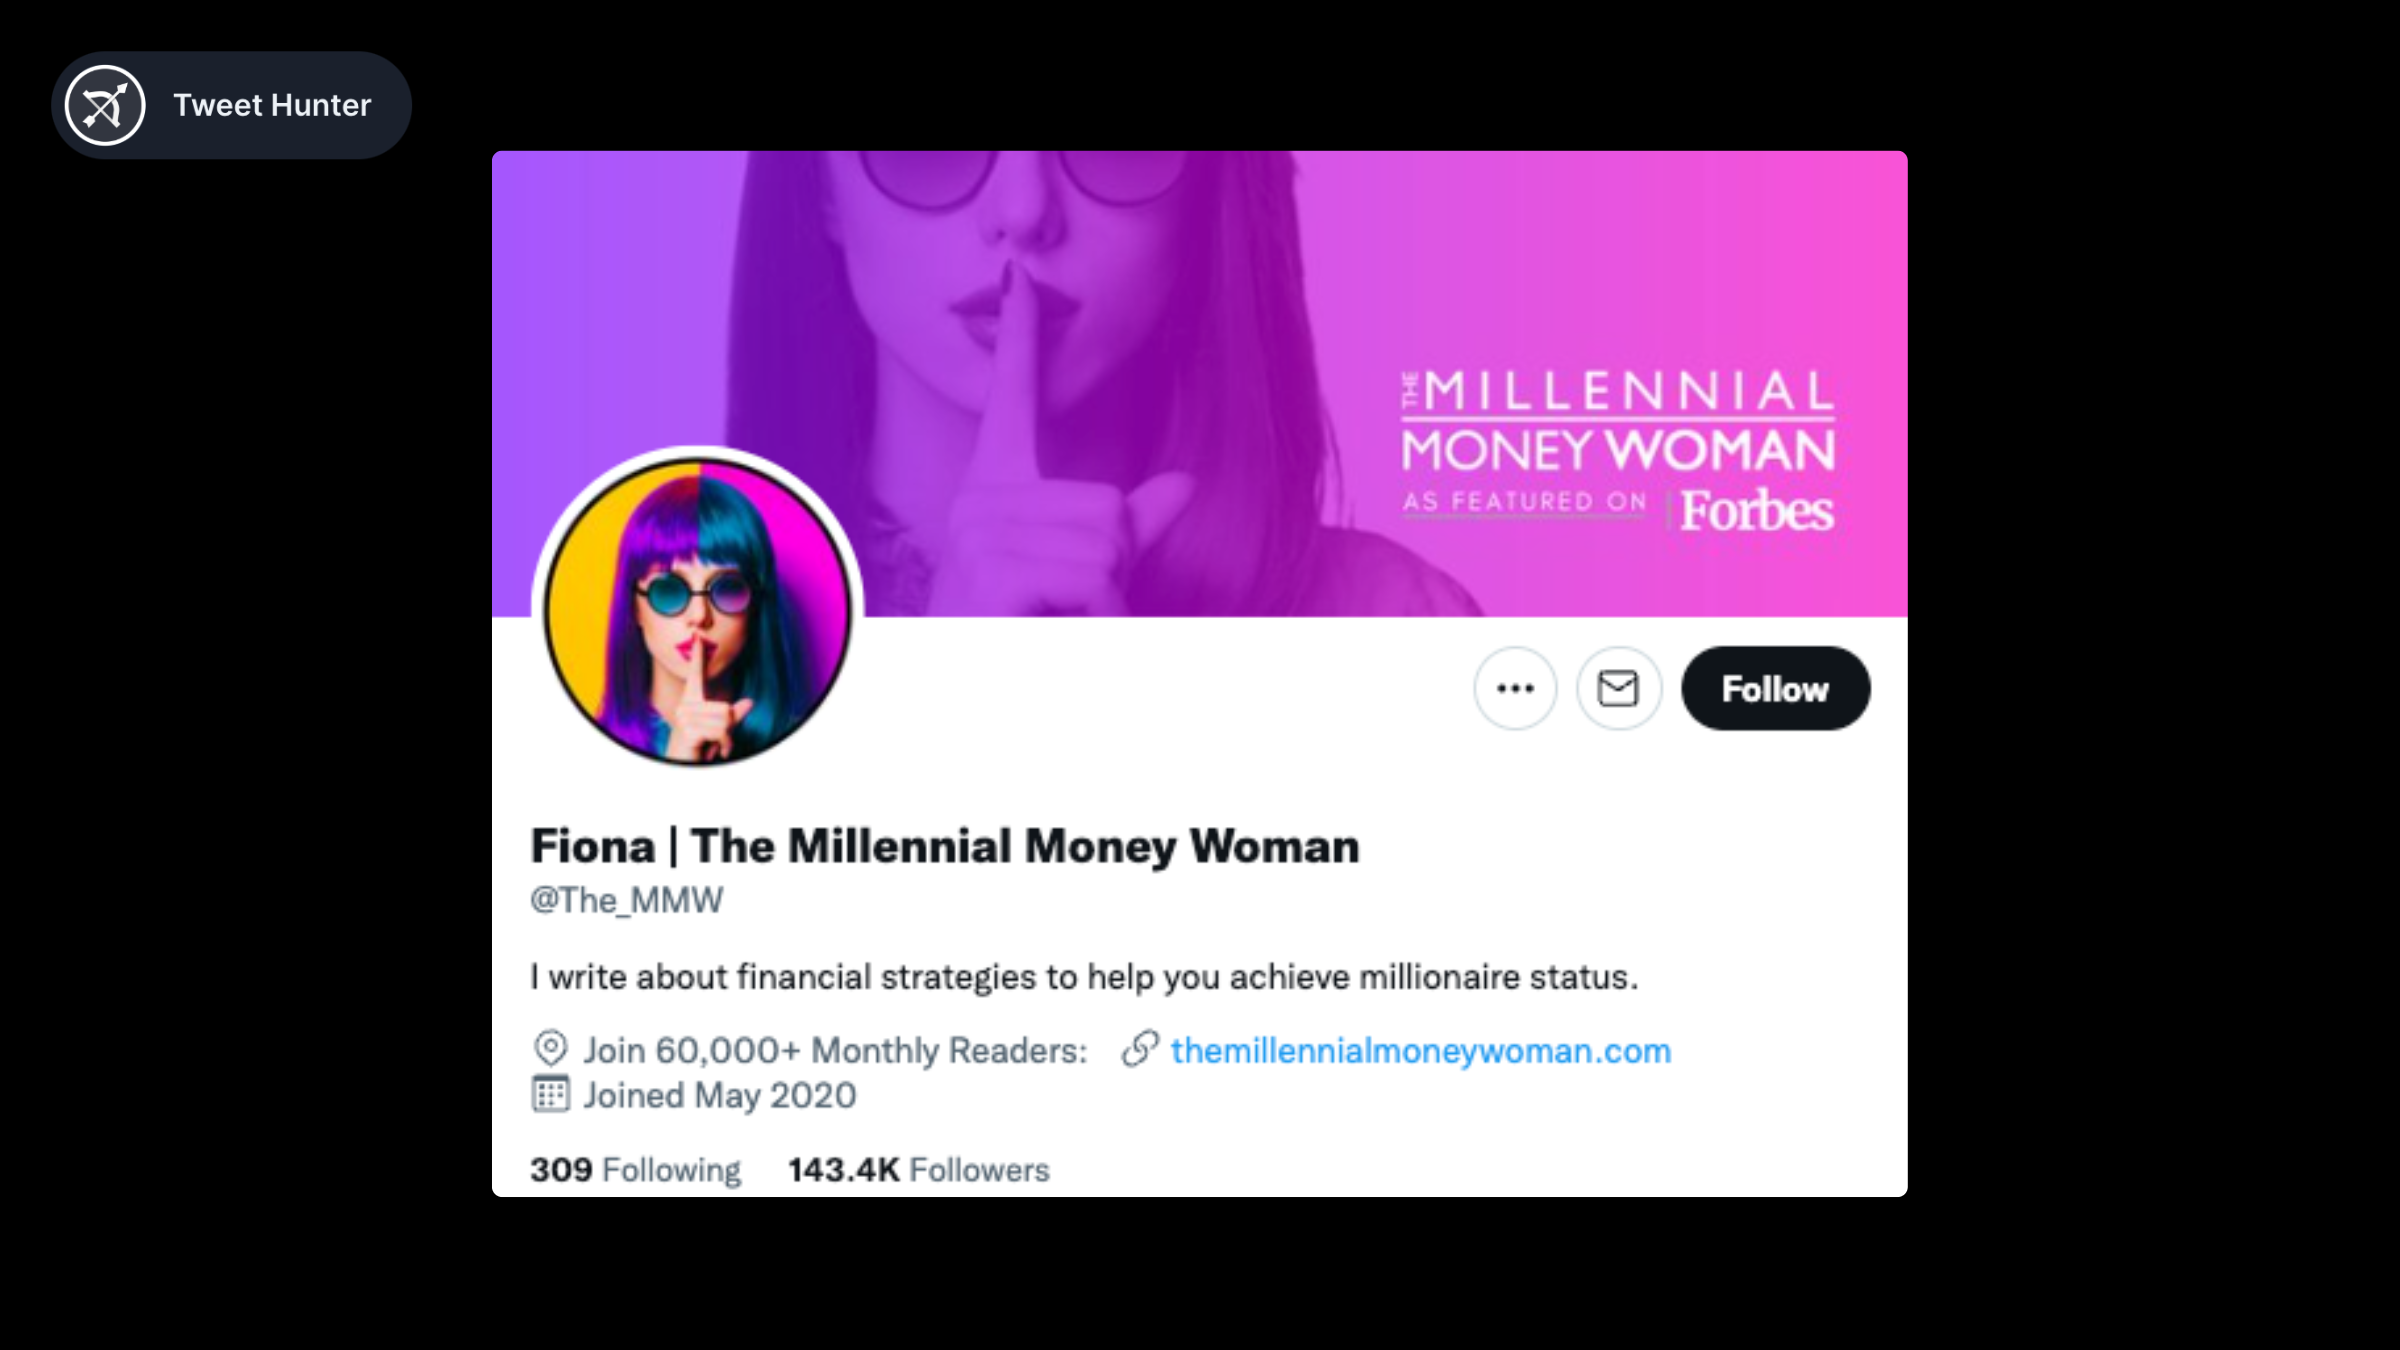
Task: Open the purple profile banner image
Action: pyautogui.click(x=1150, y=300)
